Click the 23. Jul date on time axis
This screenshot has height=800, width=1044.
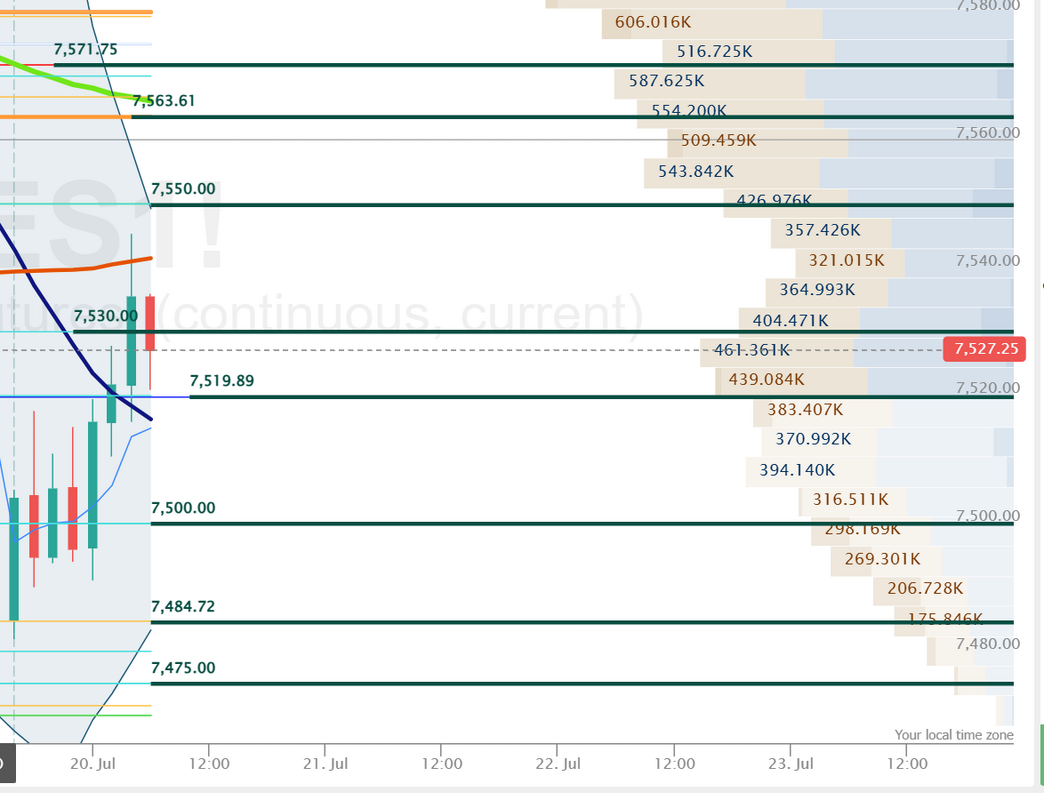click(790, 763)
